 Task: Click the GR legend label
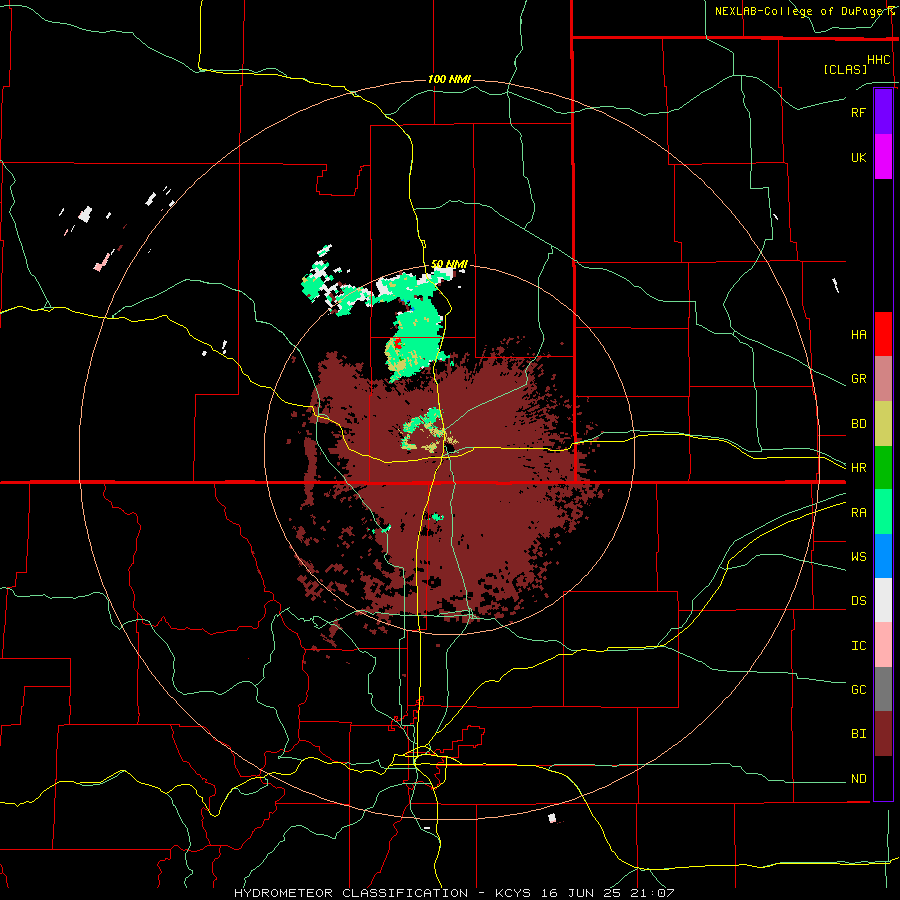(x=858, y=379)
